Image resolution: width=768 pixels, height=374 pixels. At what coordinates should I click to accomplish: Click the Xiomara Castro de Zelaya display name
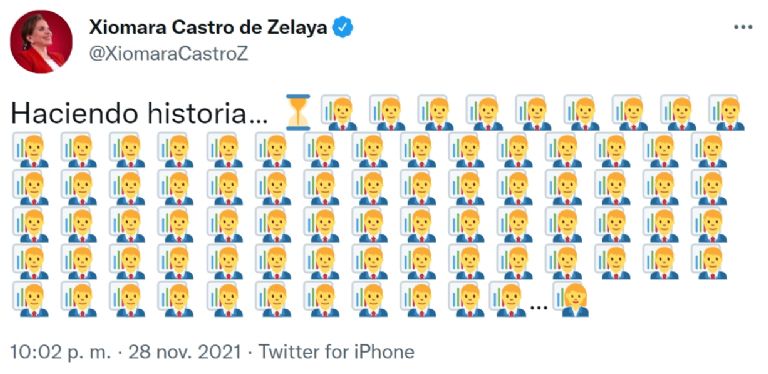point(208,28)
